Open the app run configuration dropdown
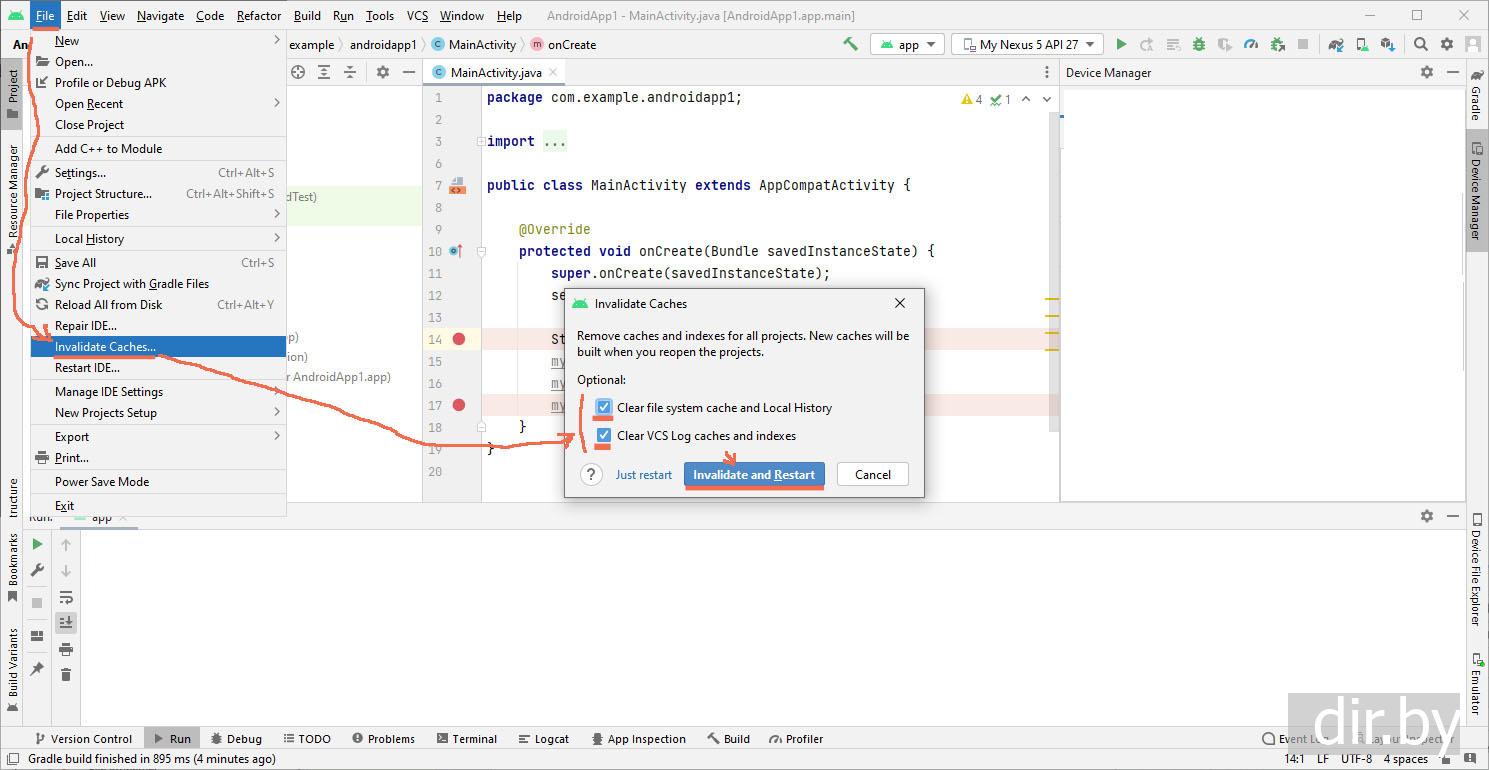 click(x=908, y=44)
